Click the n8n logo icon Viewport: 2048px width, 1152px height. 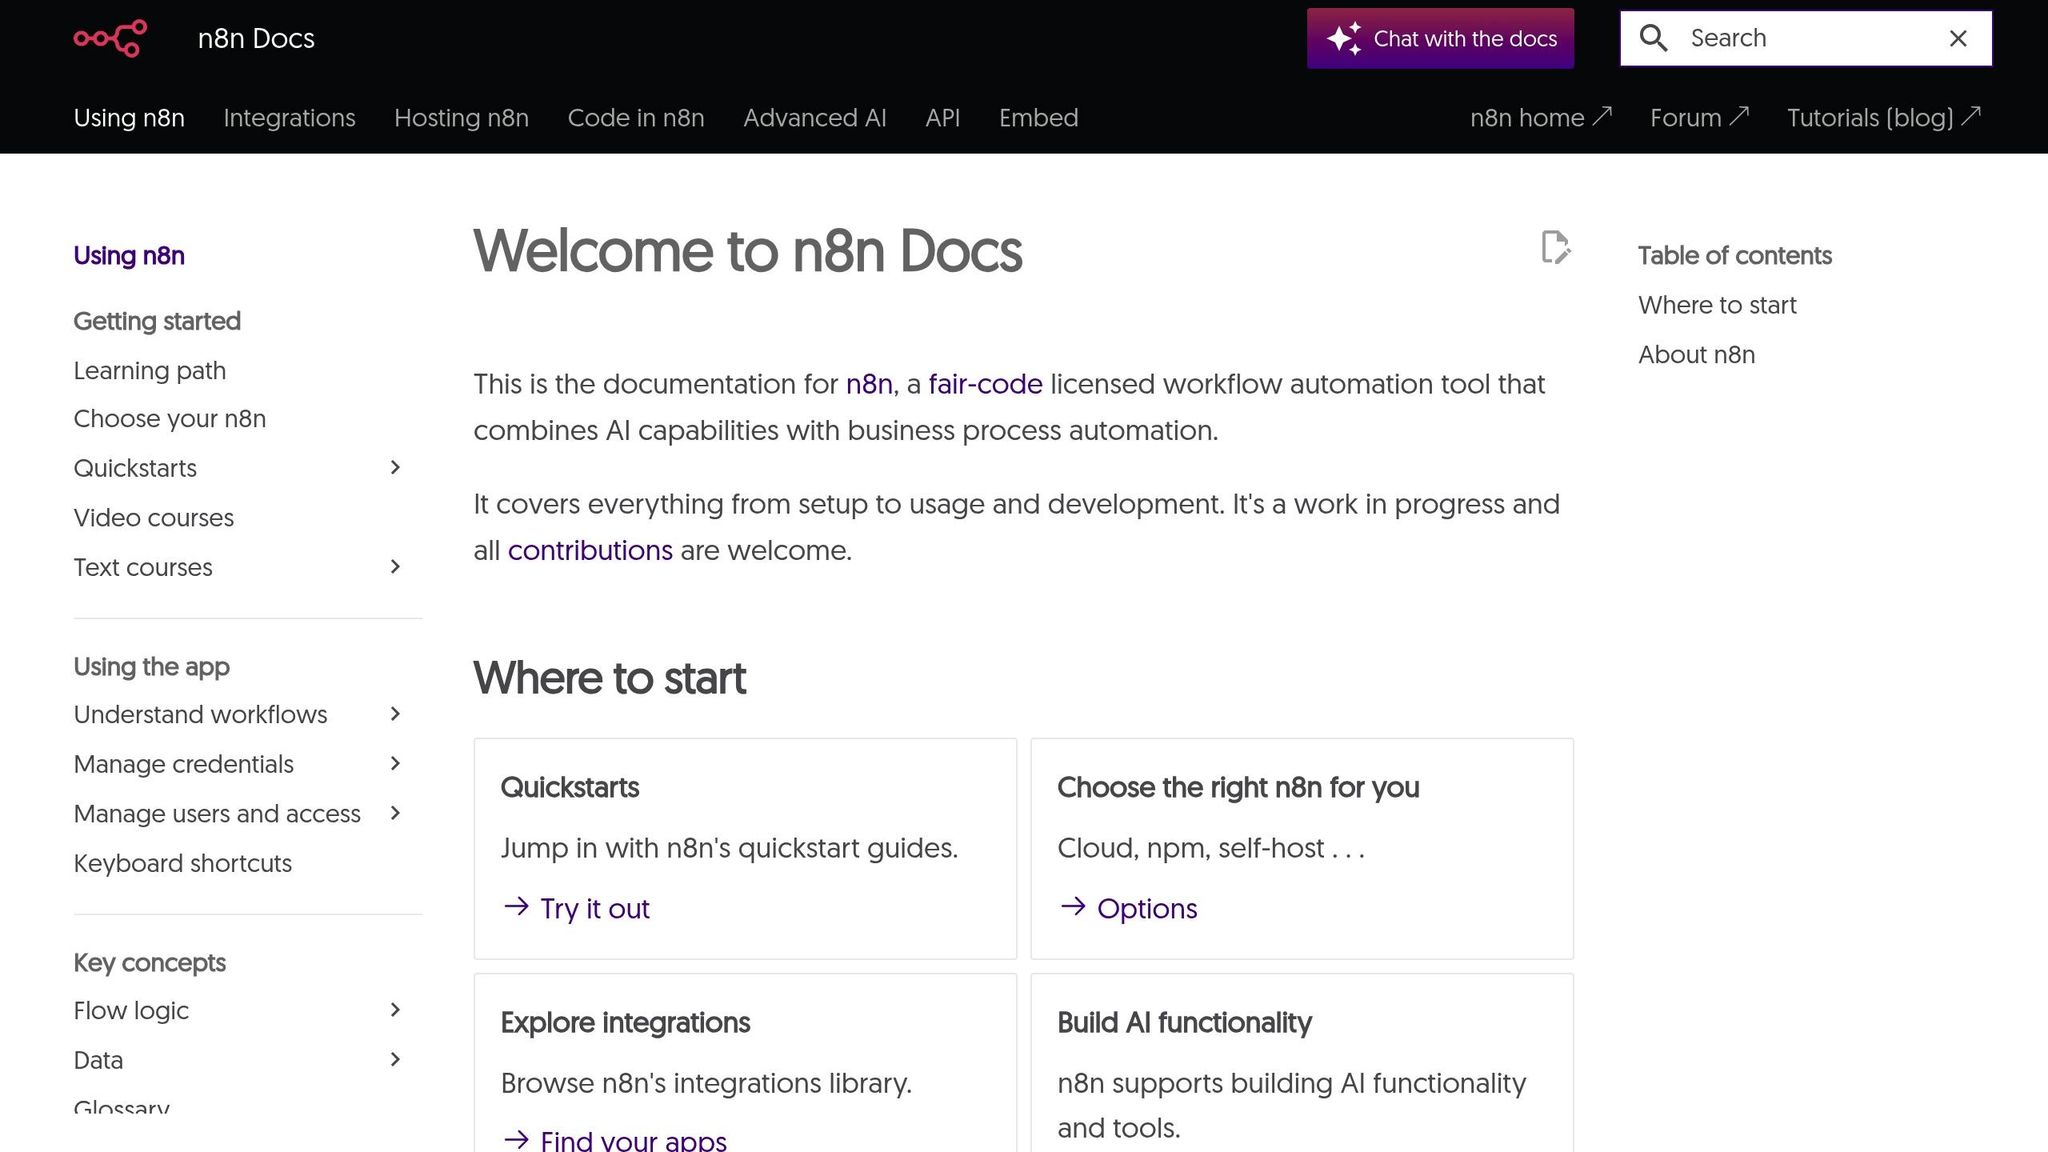pyautogui.click(x=110, y=38)
